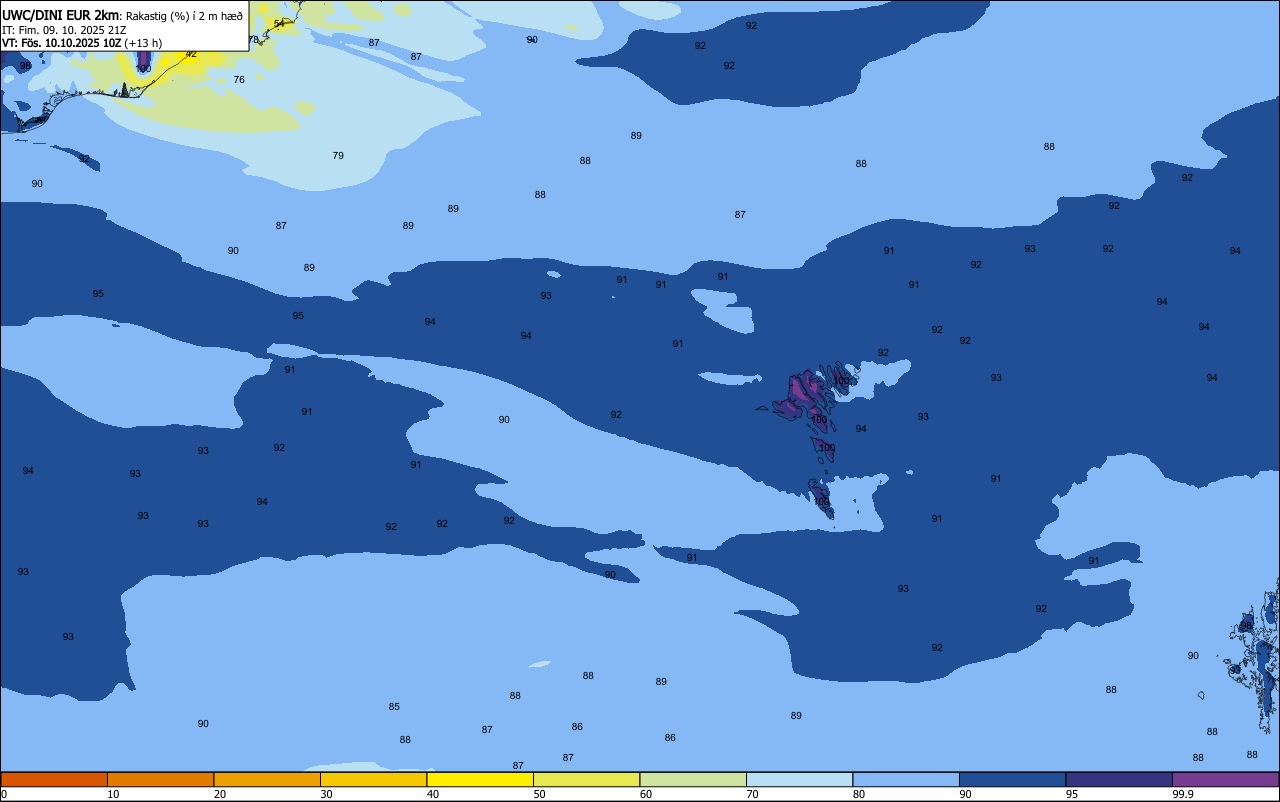Click the '60' legend tick label
This screenshot has width=1280, height=802.
tap(646, 794)
